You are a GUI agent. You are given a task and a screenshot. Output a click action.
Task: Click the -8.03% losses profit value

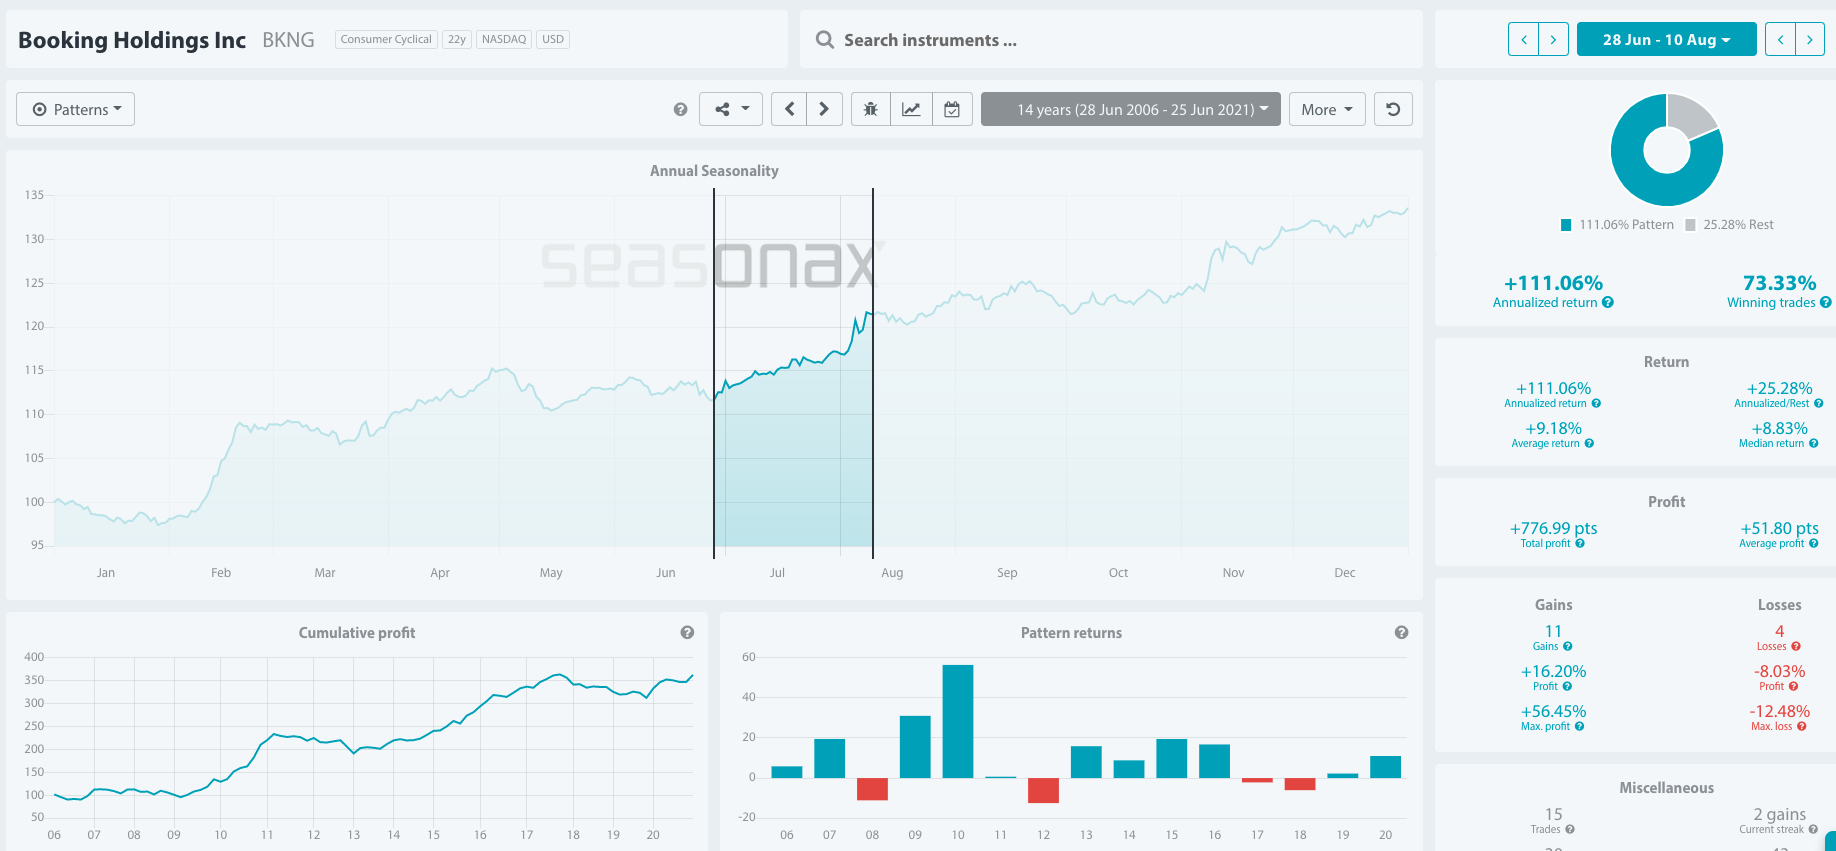(x=1779, y=671)
